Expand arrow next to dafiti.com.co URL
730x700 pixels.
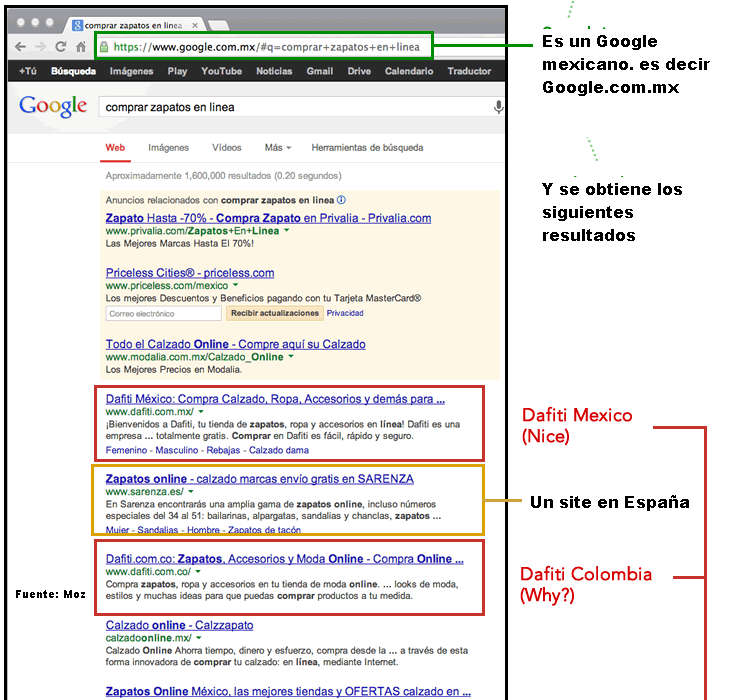(198, 571)
